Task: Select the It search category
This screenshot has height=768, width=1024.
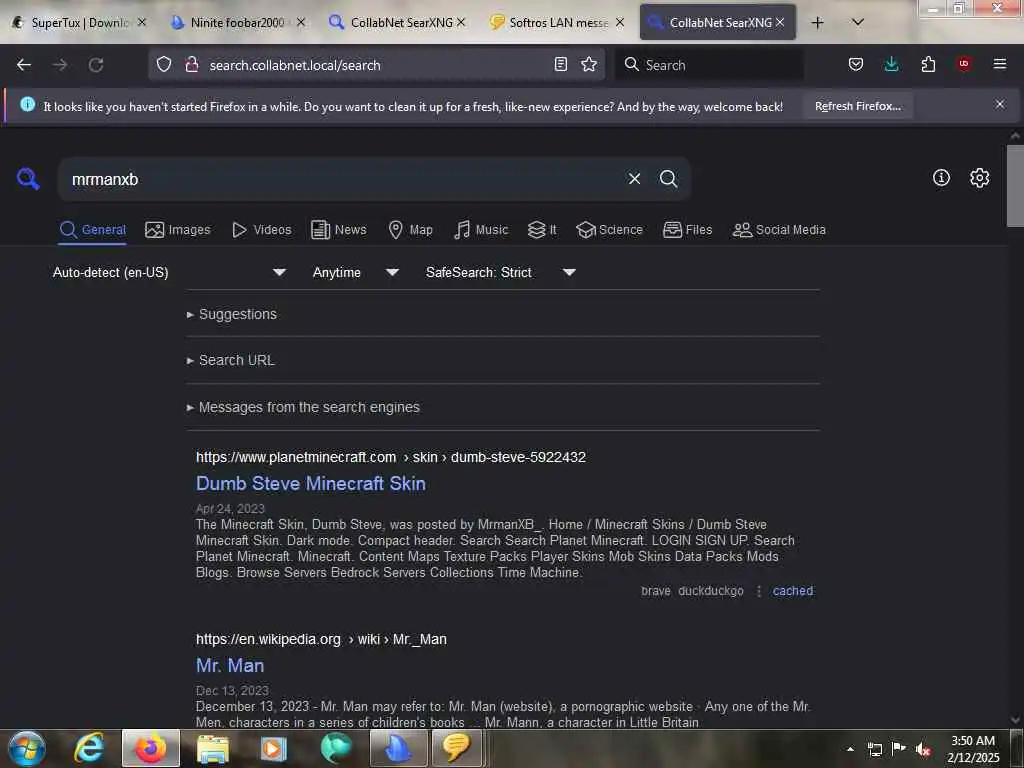Action: (542, 230)
